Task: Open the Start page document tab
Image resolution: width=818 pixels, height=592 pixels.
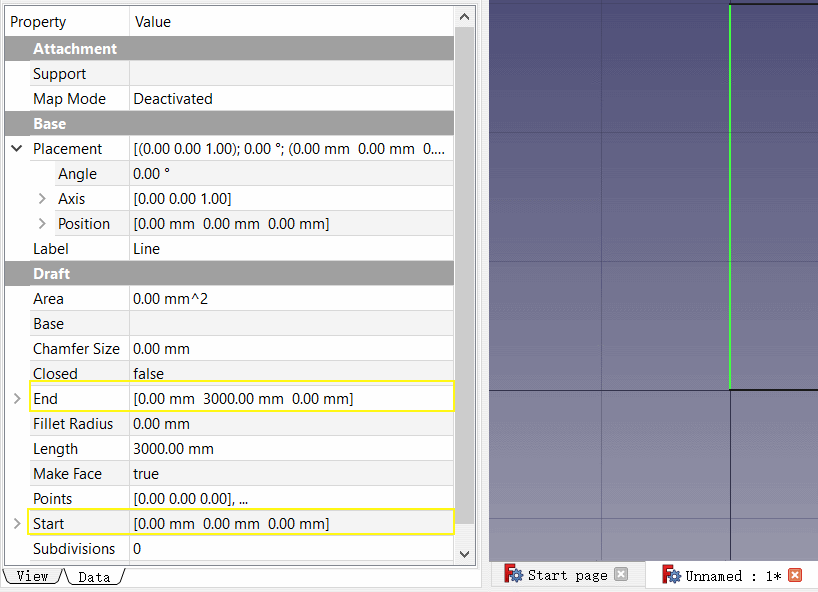Action: [x=567, y=575]
